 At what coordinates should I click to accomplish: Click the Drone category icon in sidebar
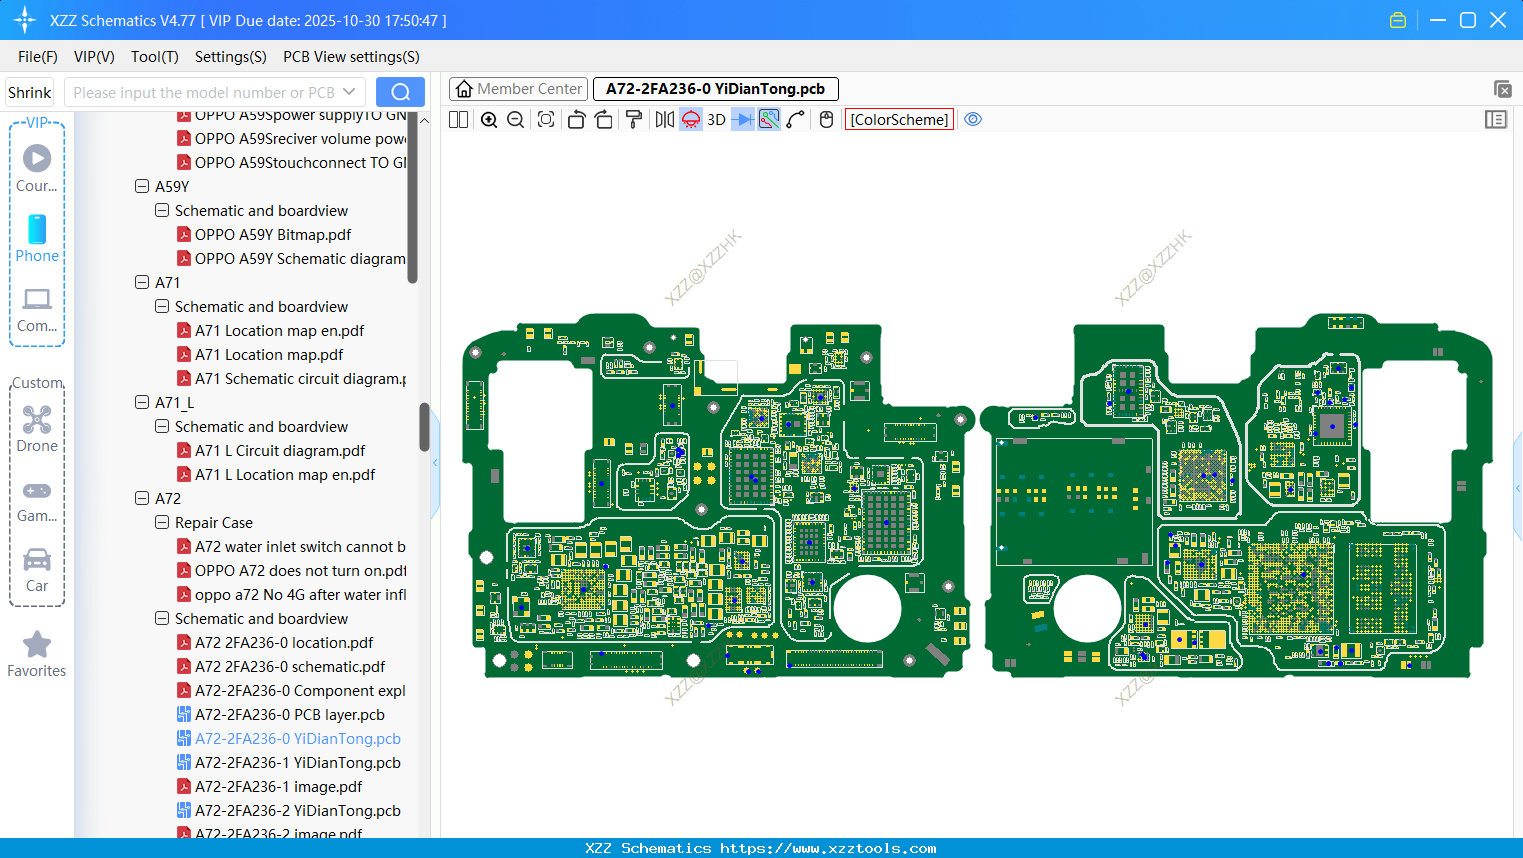point(36,419)
